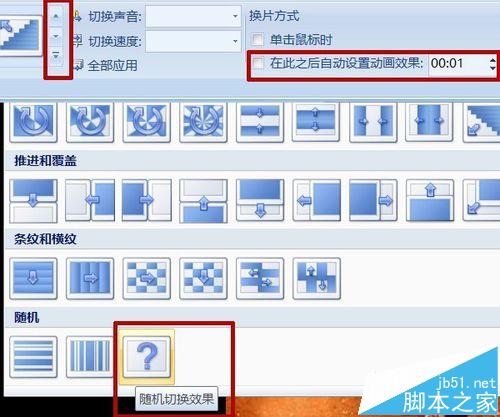
Task: Select the Push Up transition
Action: pyautogui.click(x=203, y=201)
